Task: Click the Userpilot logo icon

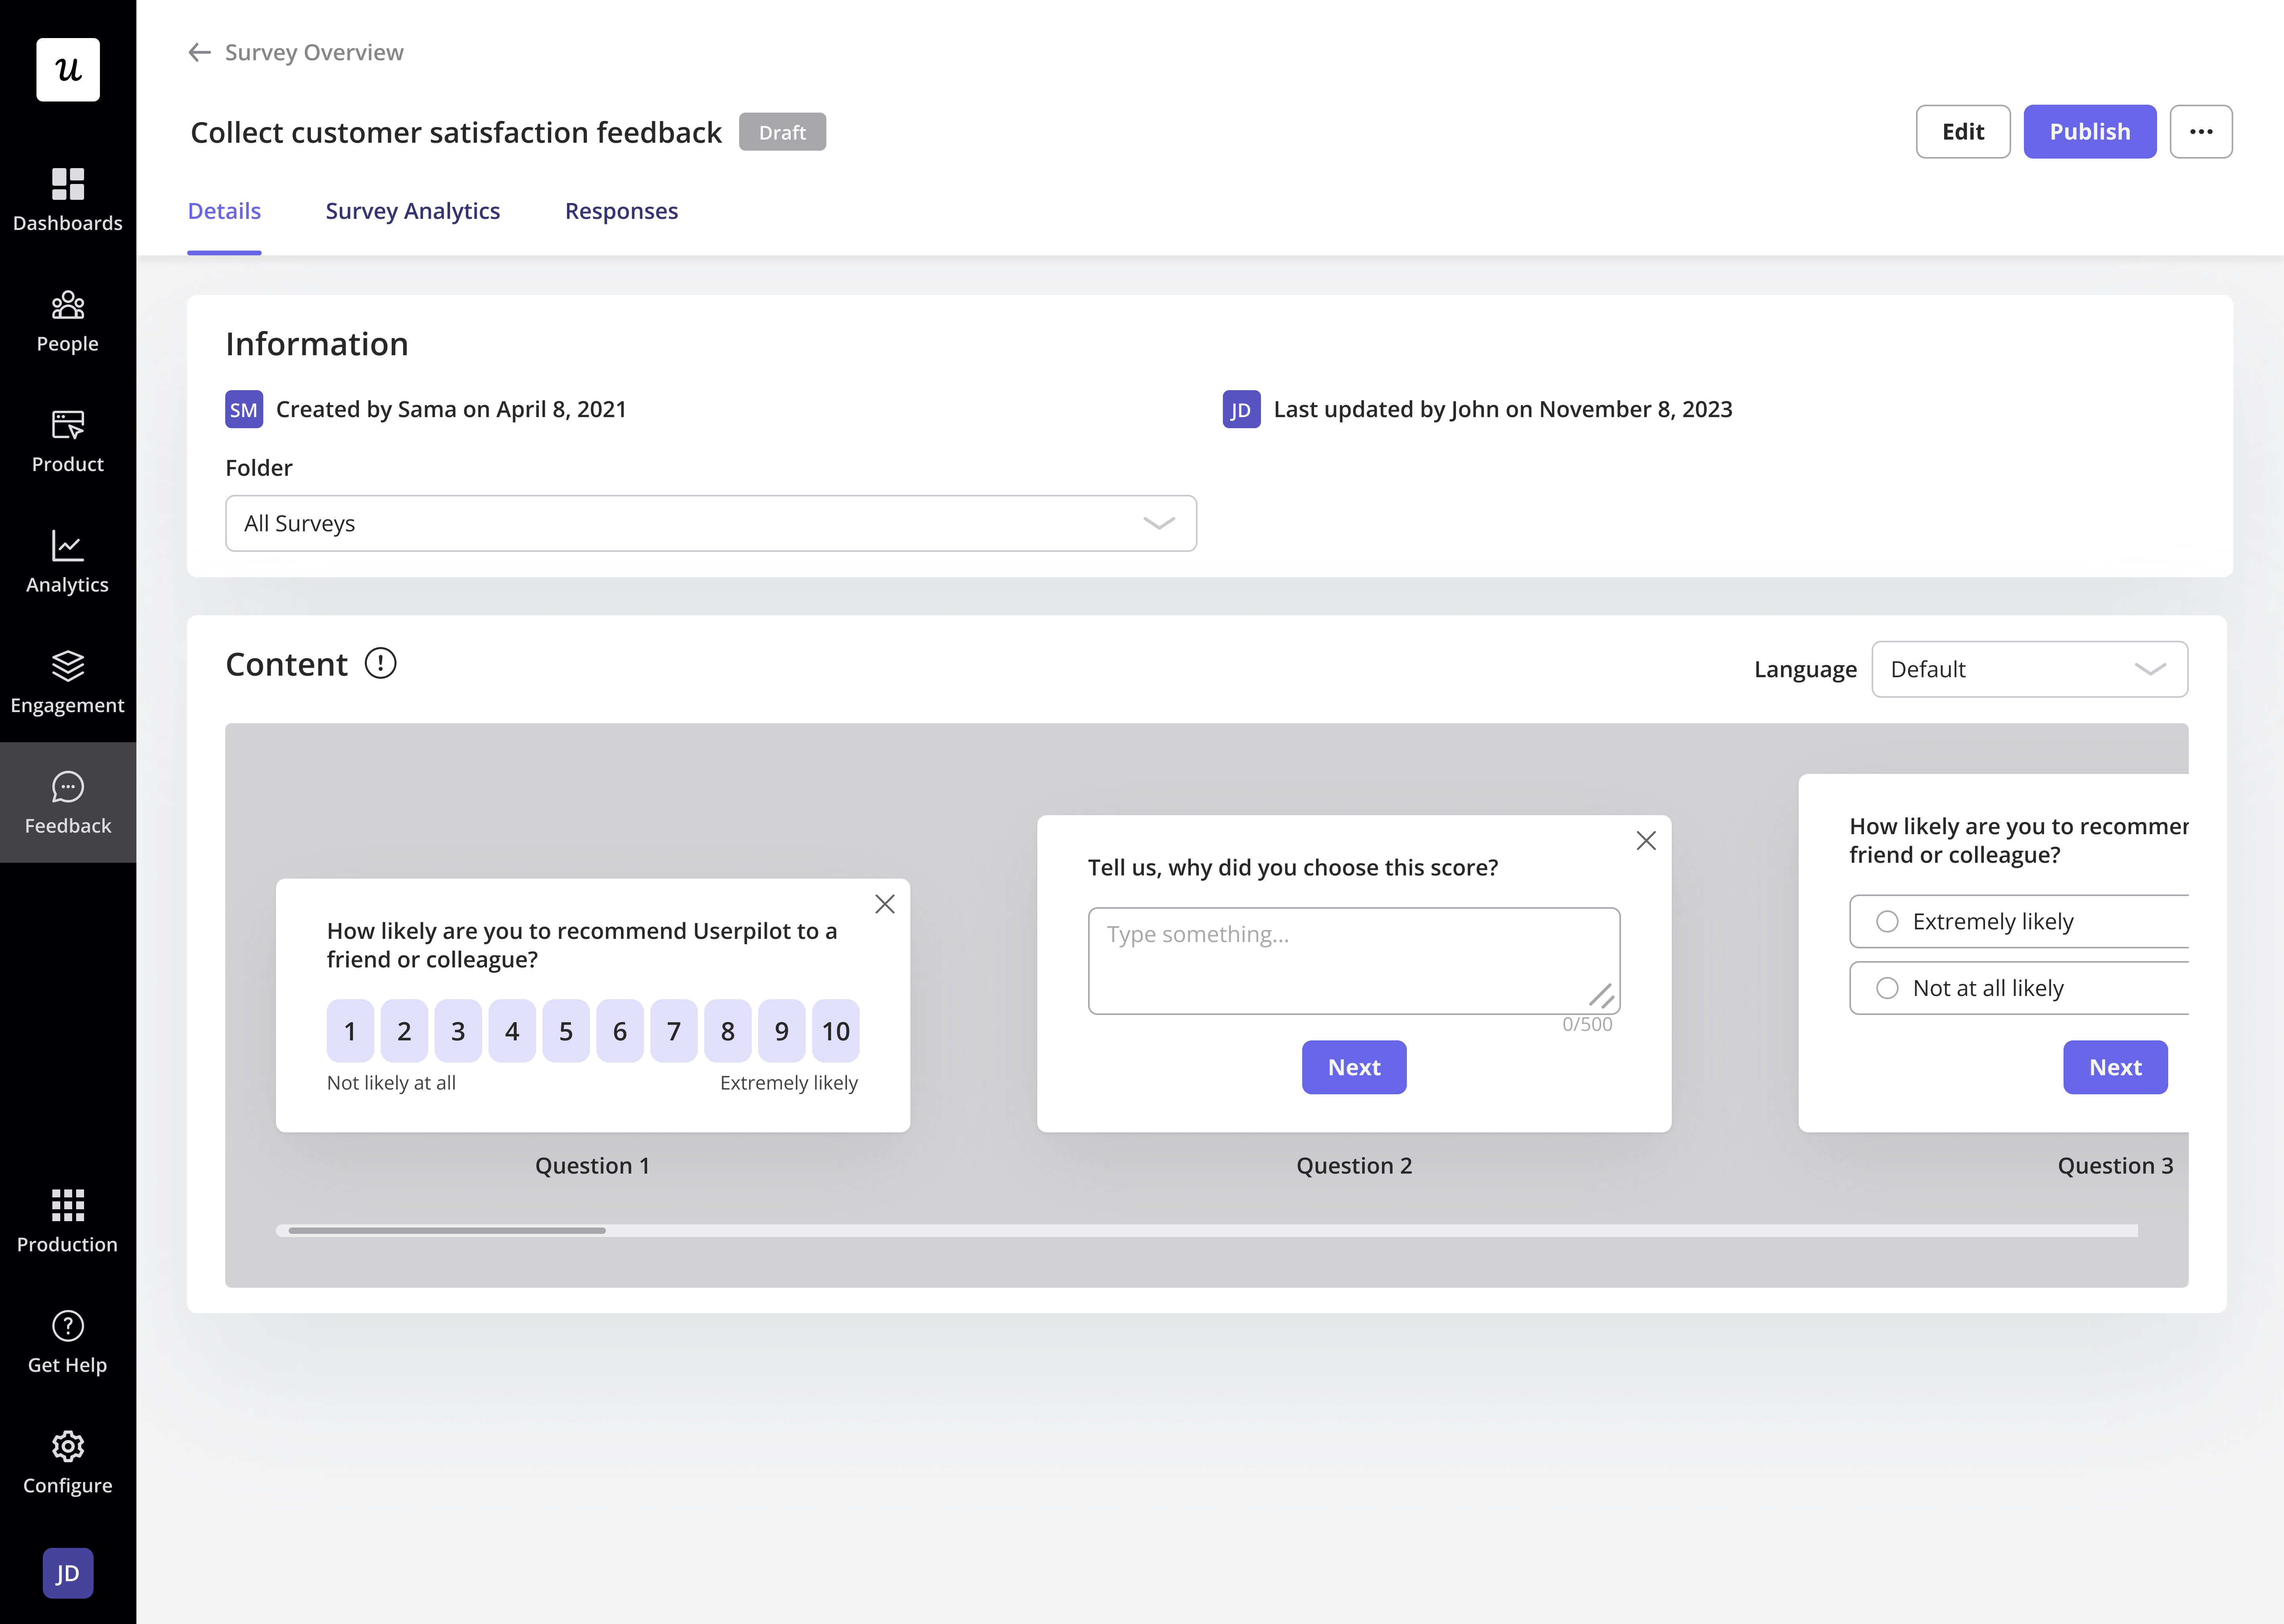Action: tap(68, 70)
